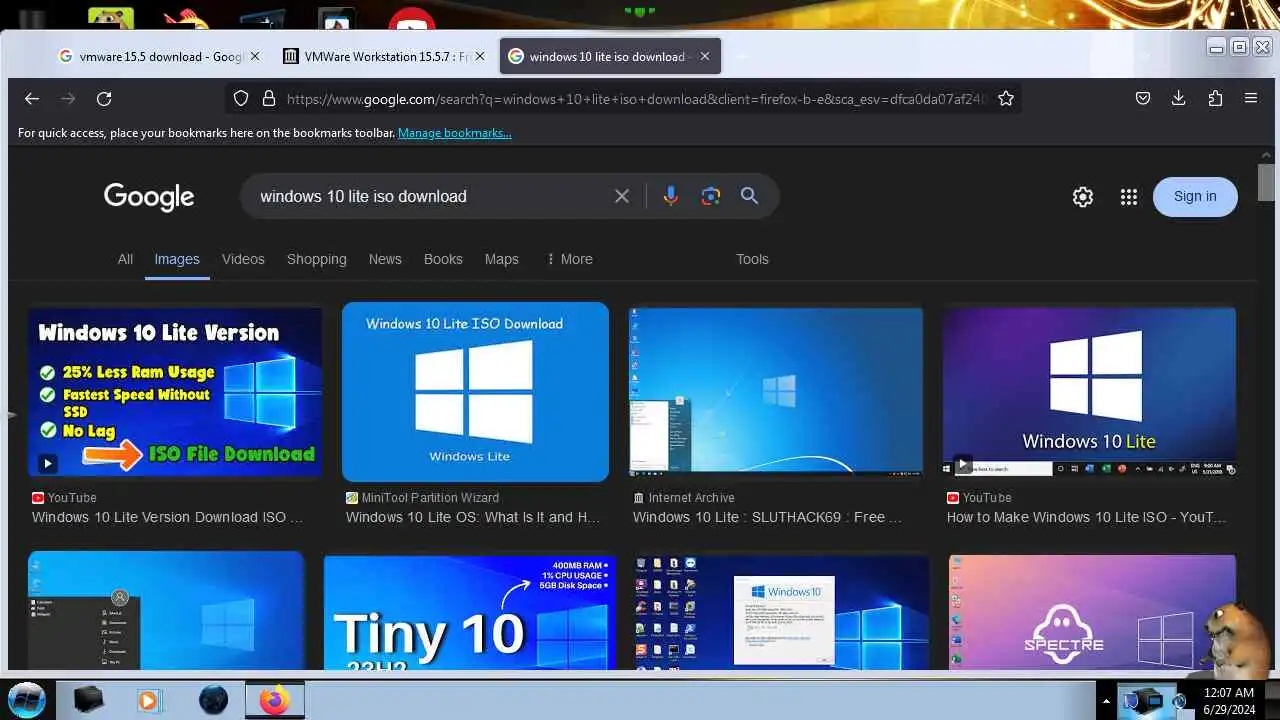Open the Save to Pocket icon
1280x720 pixels.
coord(1143,98)
